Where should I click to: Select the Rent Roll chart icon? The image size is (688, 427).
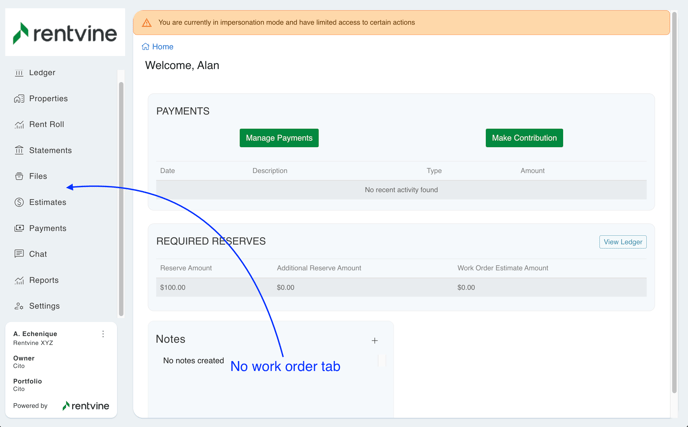point(19,125)
